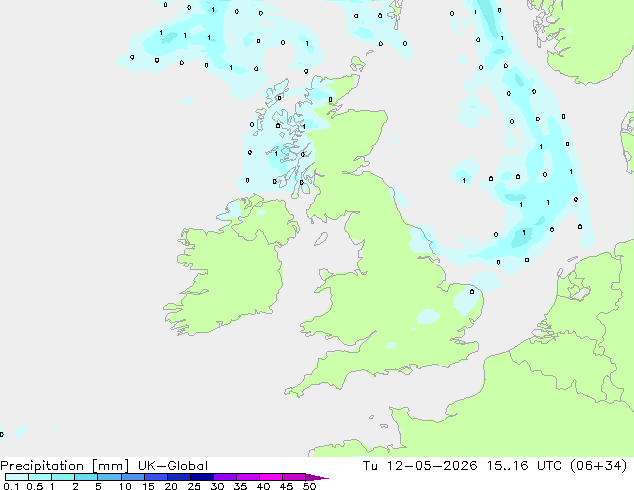Screen dimensions: 634x490
Task: Click the 'Tu 12-05-2026' date text
Action: [x=420, y=466]
